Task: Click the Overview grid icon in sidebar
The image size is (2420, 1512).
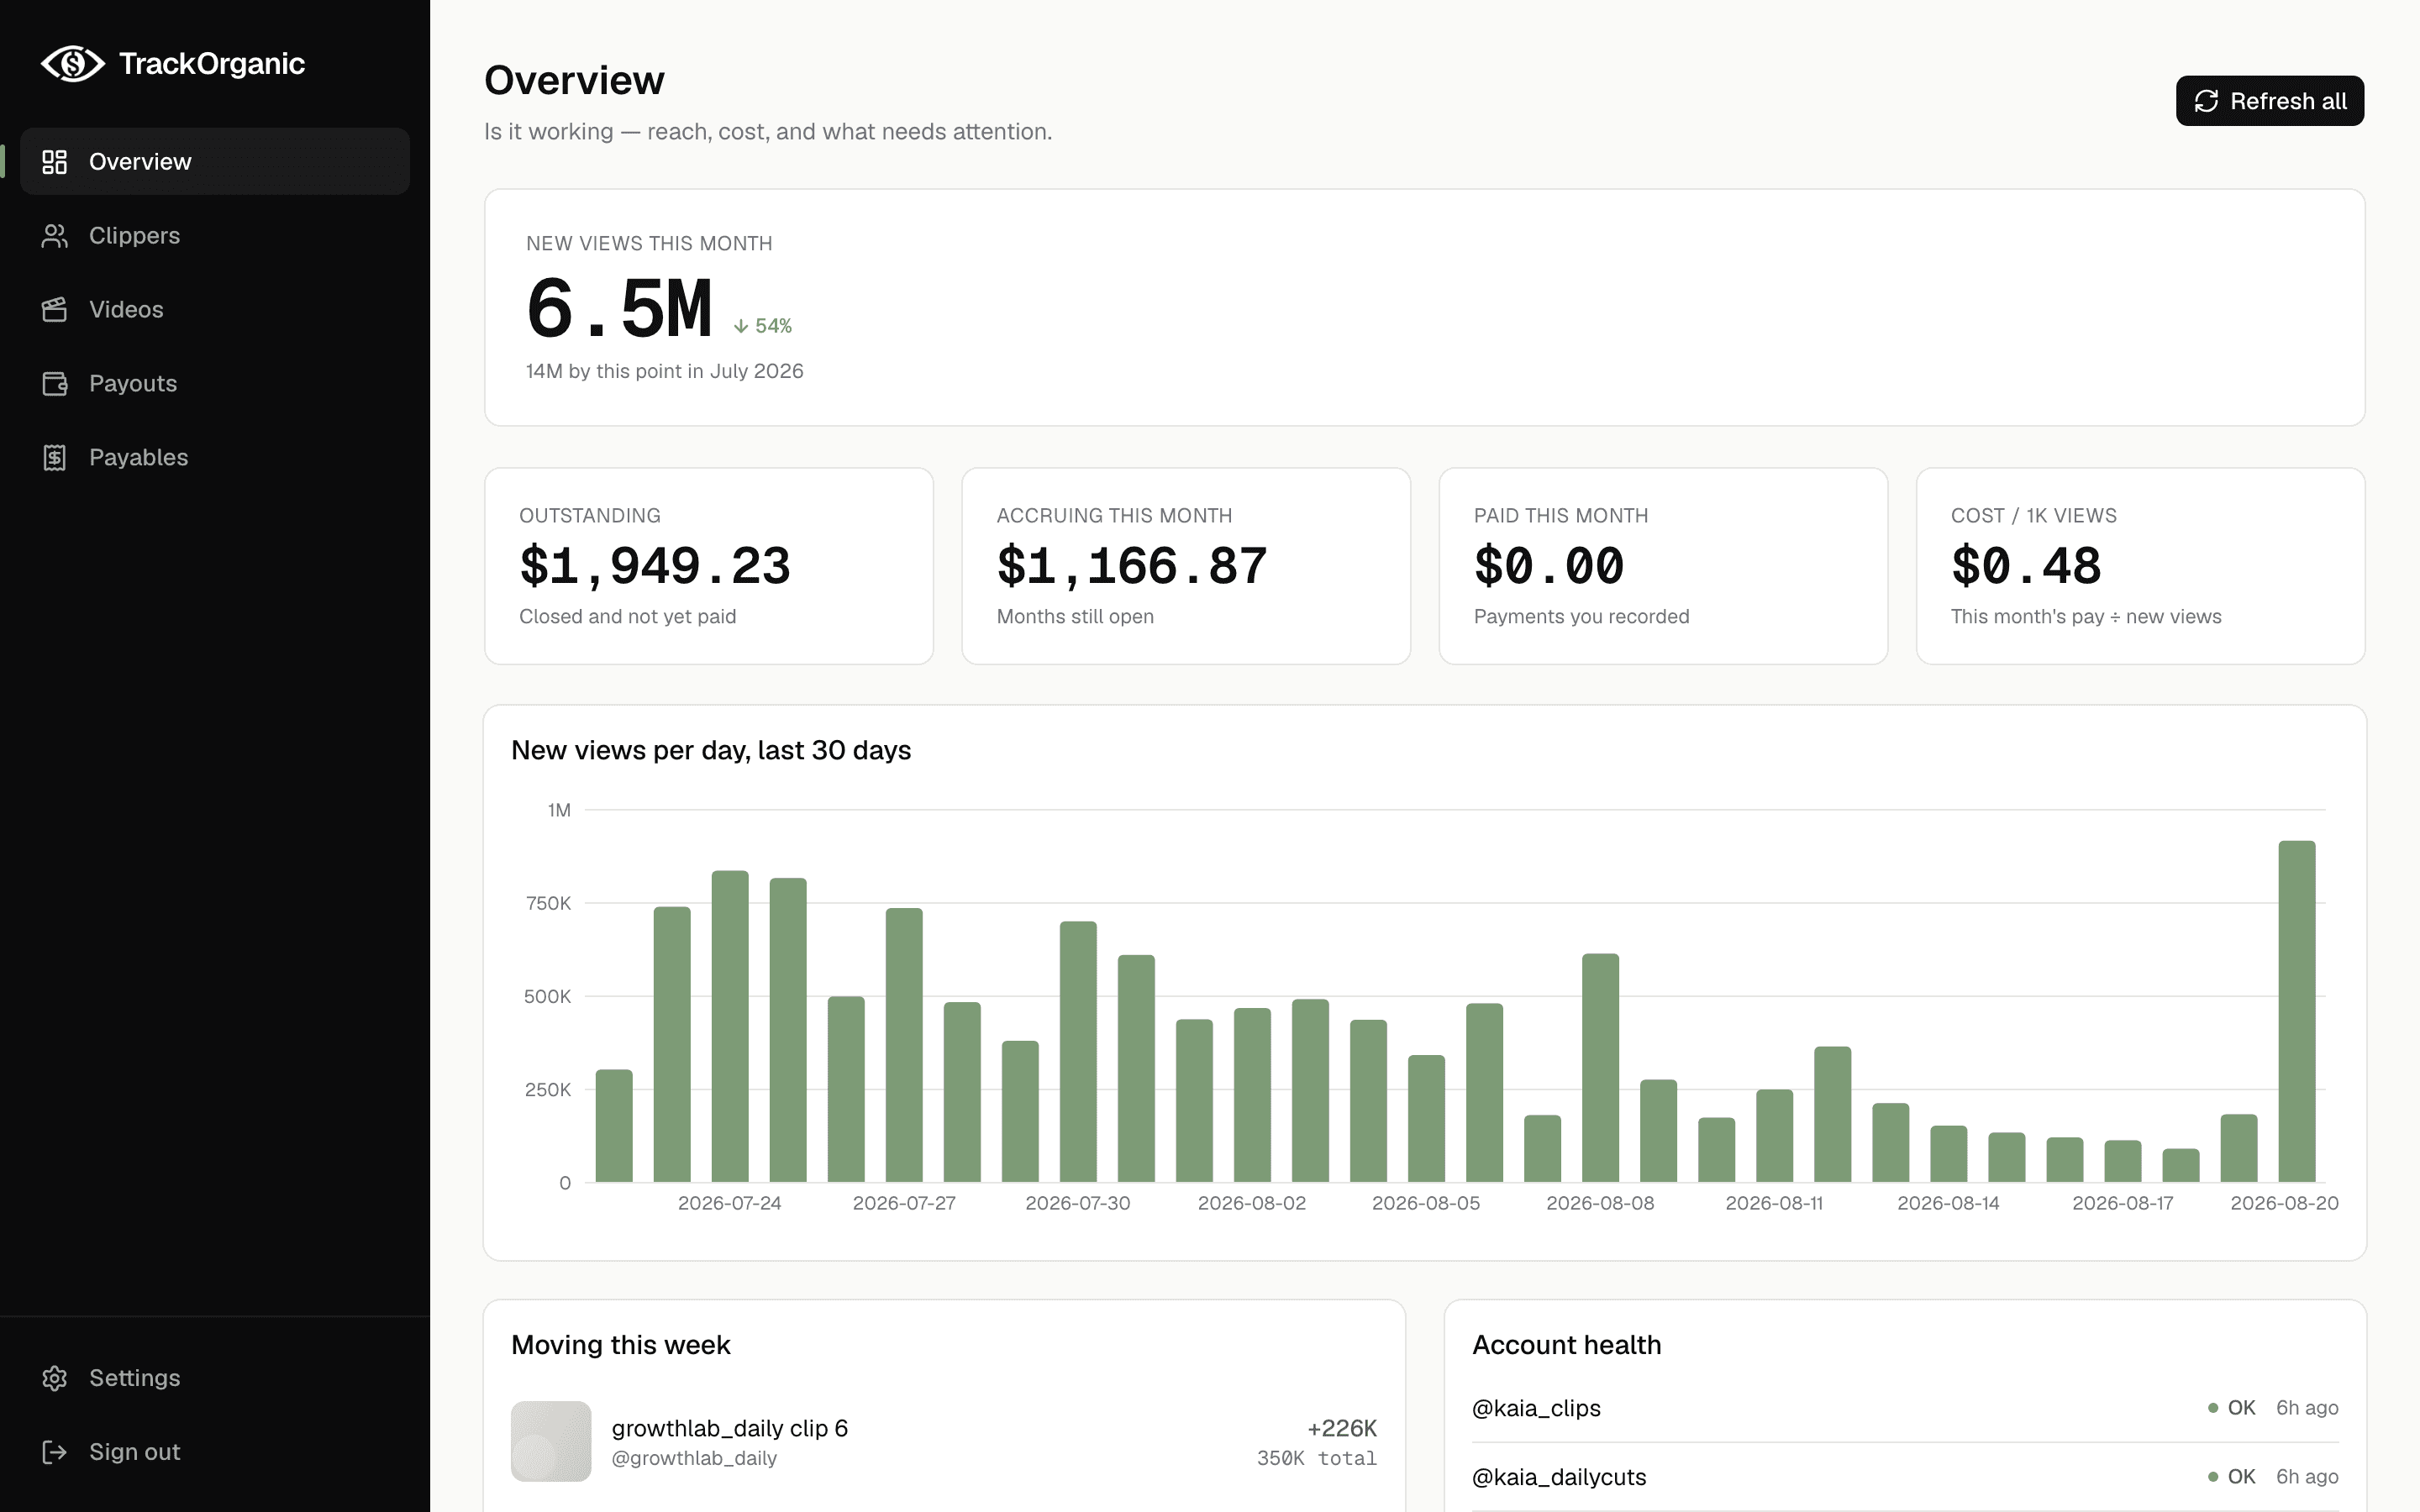Action: 55,161
